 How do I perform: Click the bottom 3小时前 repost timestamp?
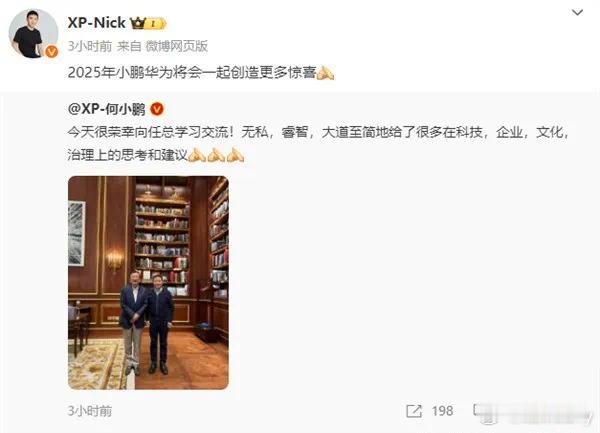pyautogui.click(x=90, y=411)
